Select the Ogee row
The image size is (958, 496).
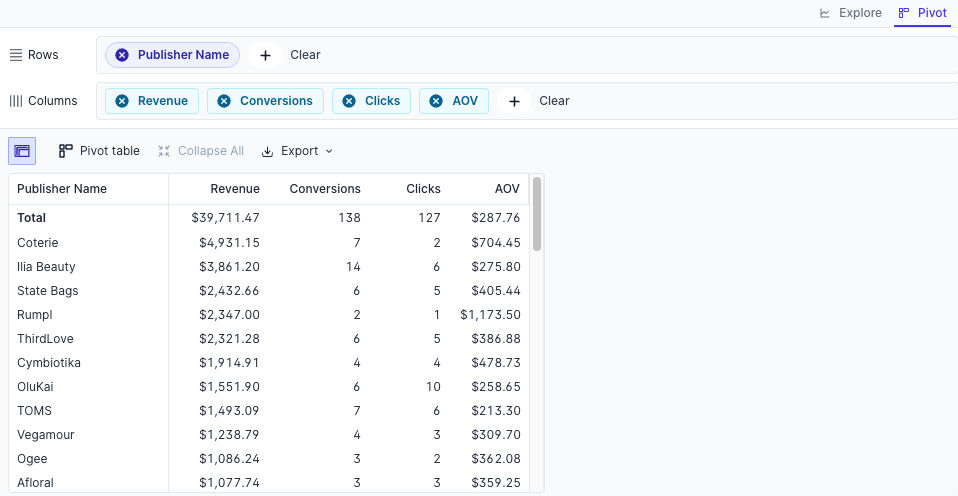pos(269,459)
